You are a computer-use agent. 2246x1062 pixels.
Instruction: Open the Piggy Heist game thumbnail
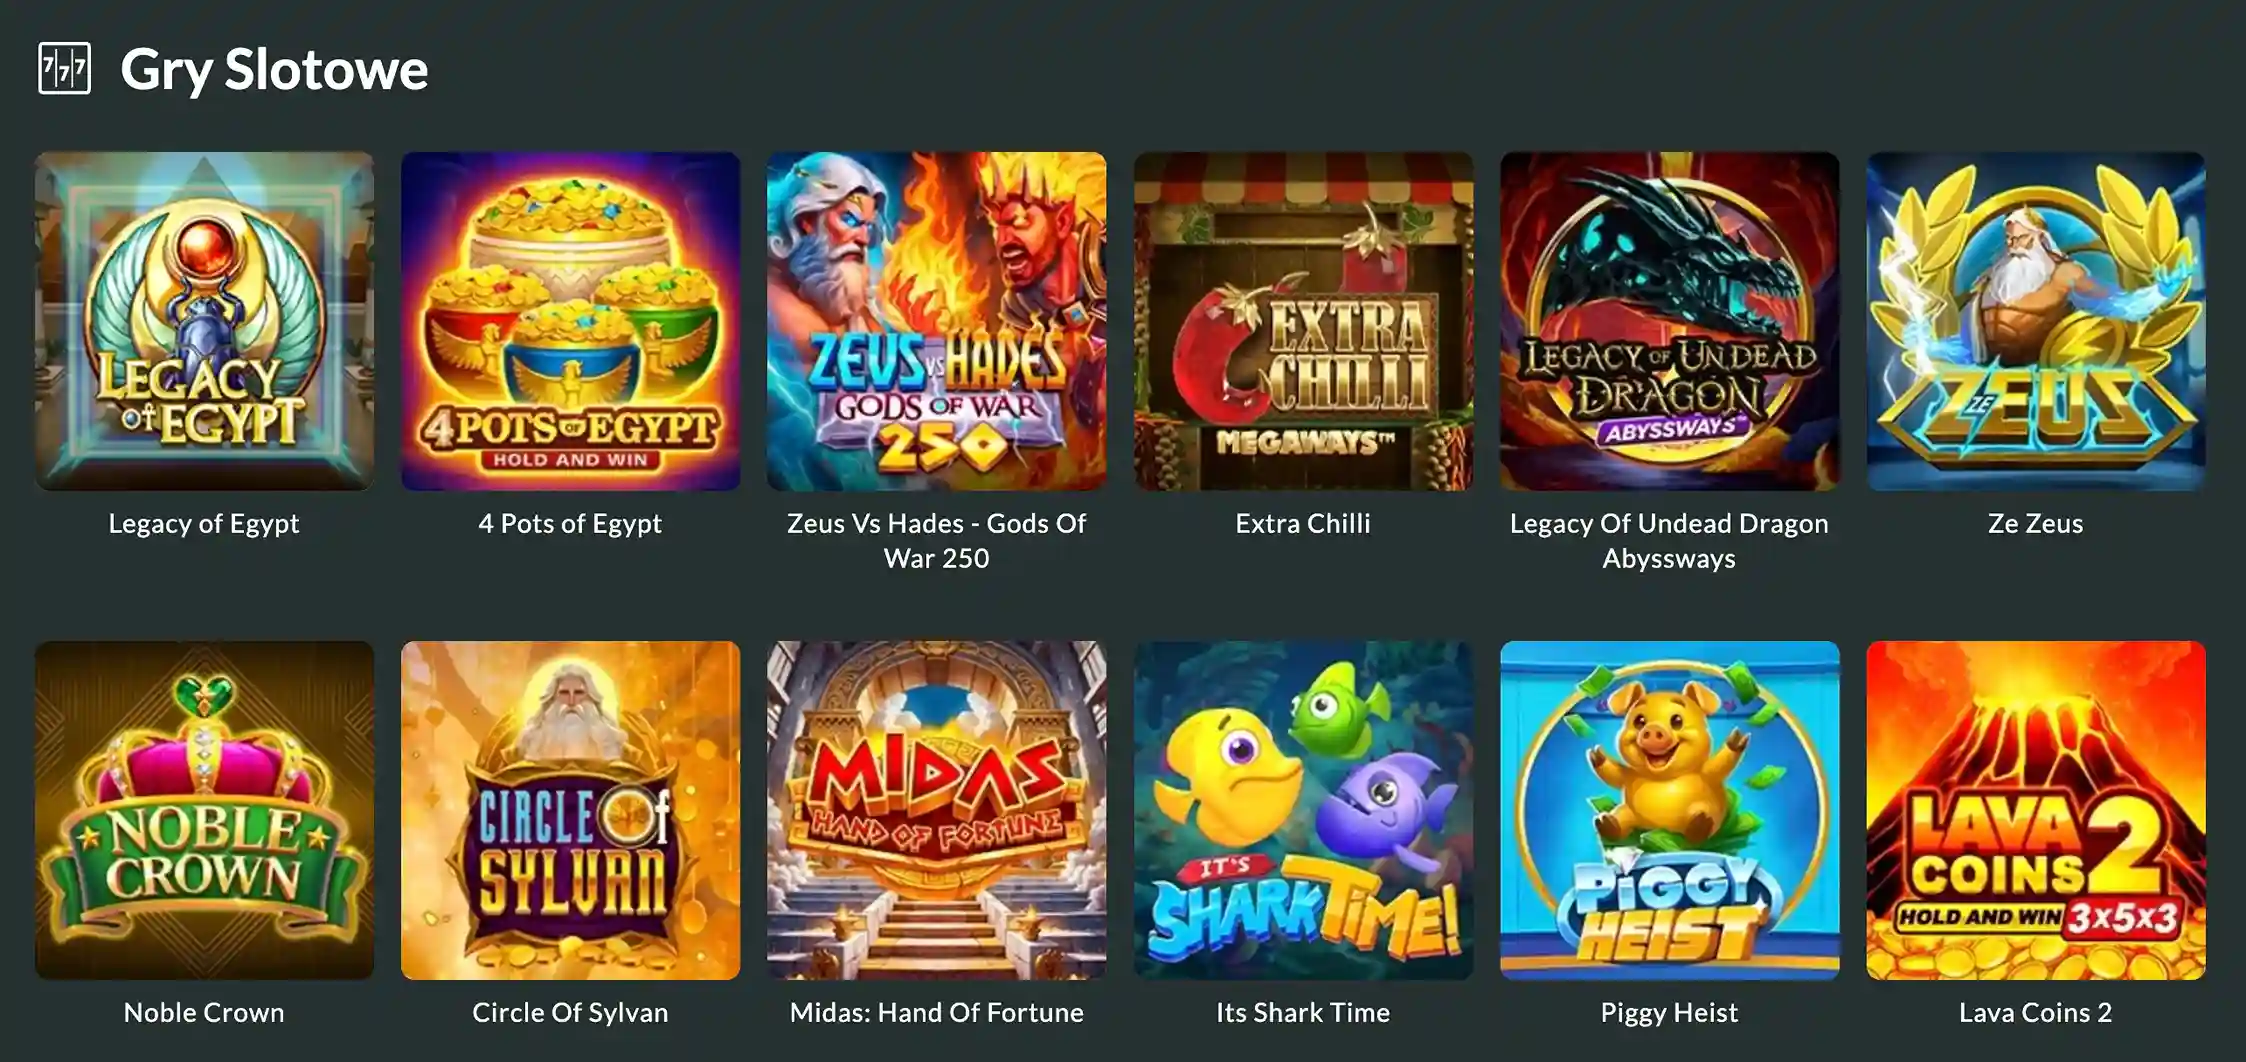click(1669, 810)
